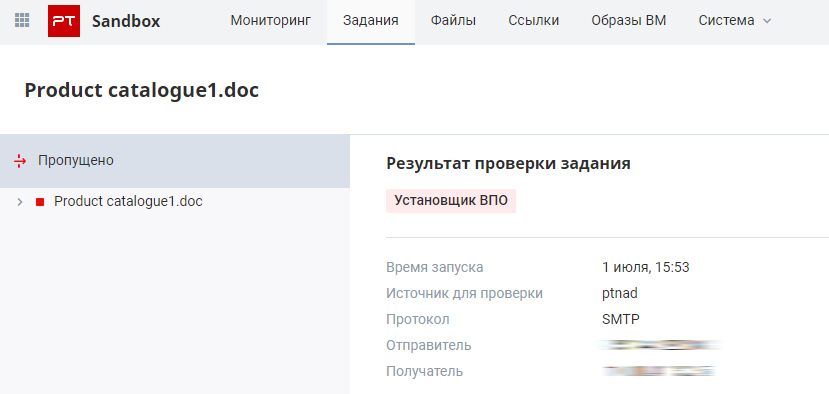
Task: Expand the Система dropdown menu
Action: 735,21
